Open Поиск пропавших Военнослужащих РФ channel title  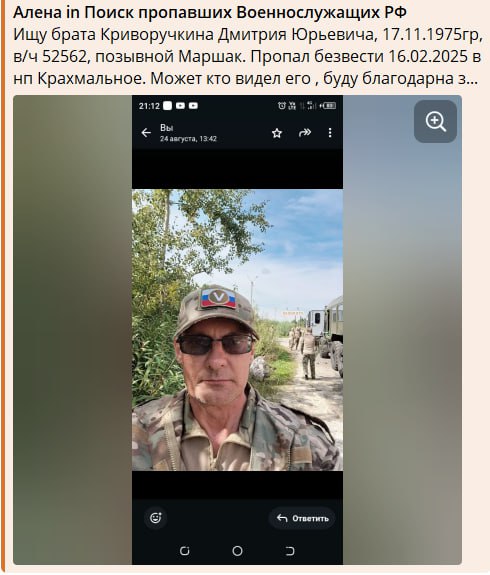tap(245, 13)
